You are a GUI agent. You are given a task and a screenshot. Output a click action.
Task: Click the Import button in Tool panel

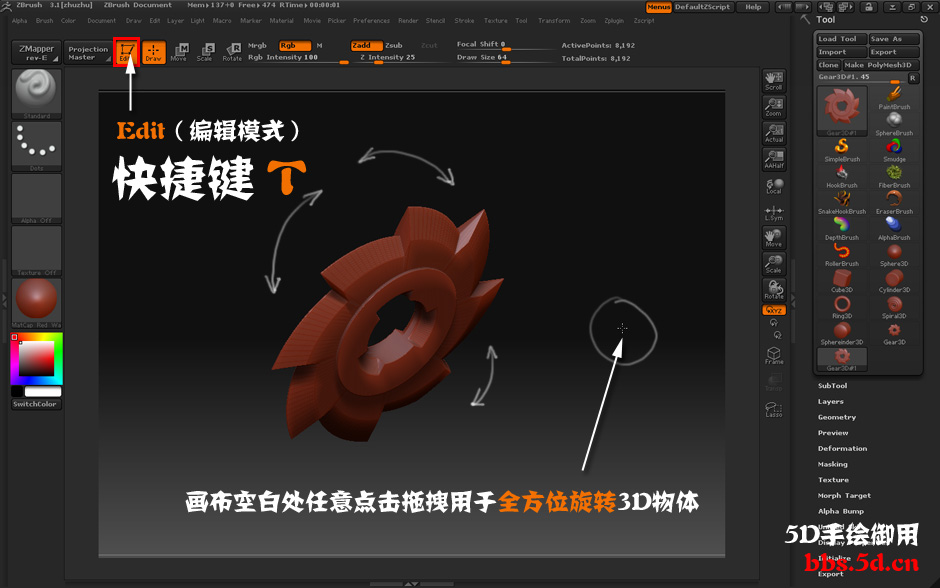pyautogui.click(x=842, y=52)
